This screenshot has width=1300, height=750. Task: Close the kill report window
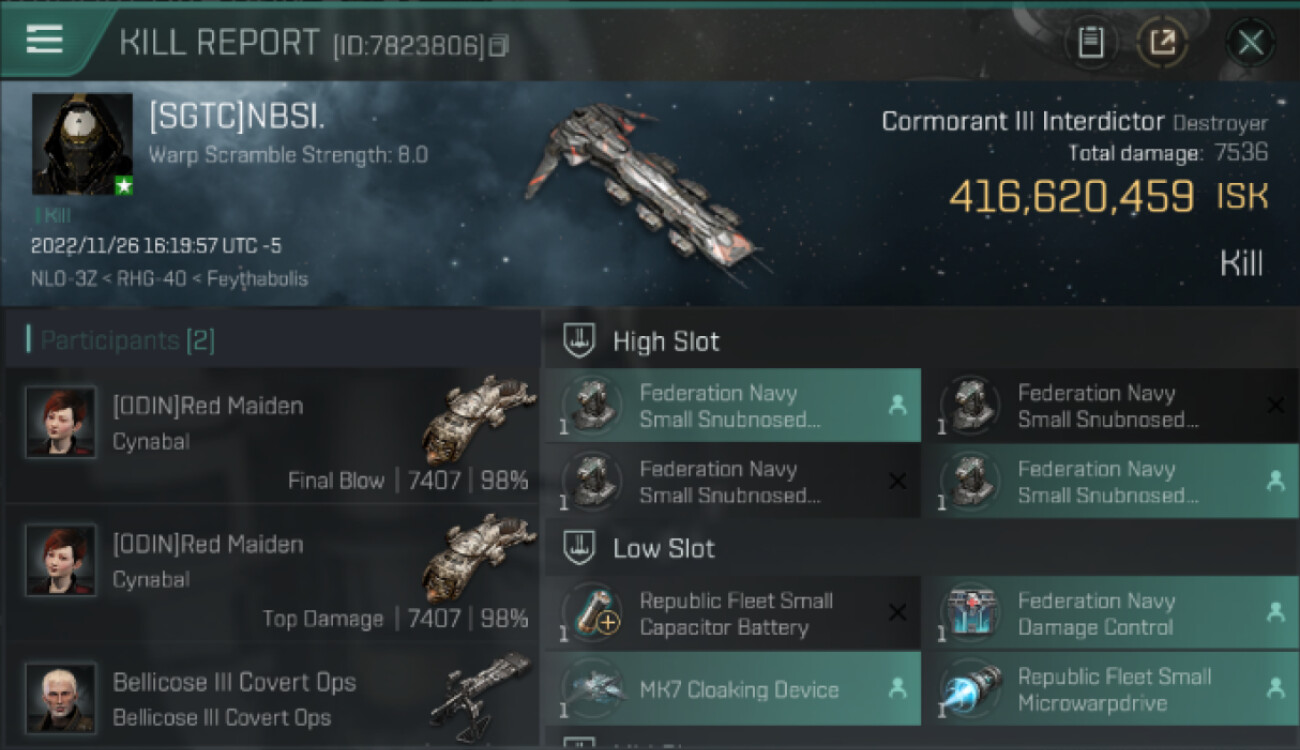click(1250, 42)
